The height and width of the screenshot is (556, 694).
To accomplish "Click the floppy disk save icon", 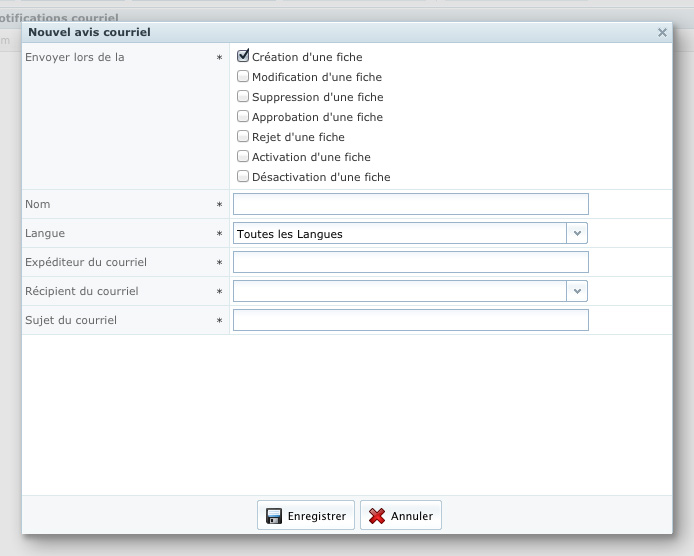I will coord(273,516).
